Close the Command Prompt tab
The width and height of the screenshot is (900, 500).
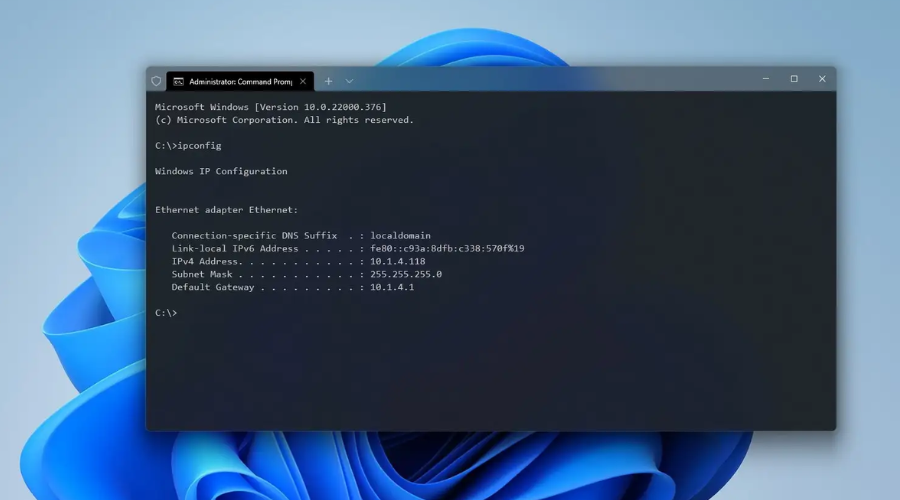[x=302, y=82]
